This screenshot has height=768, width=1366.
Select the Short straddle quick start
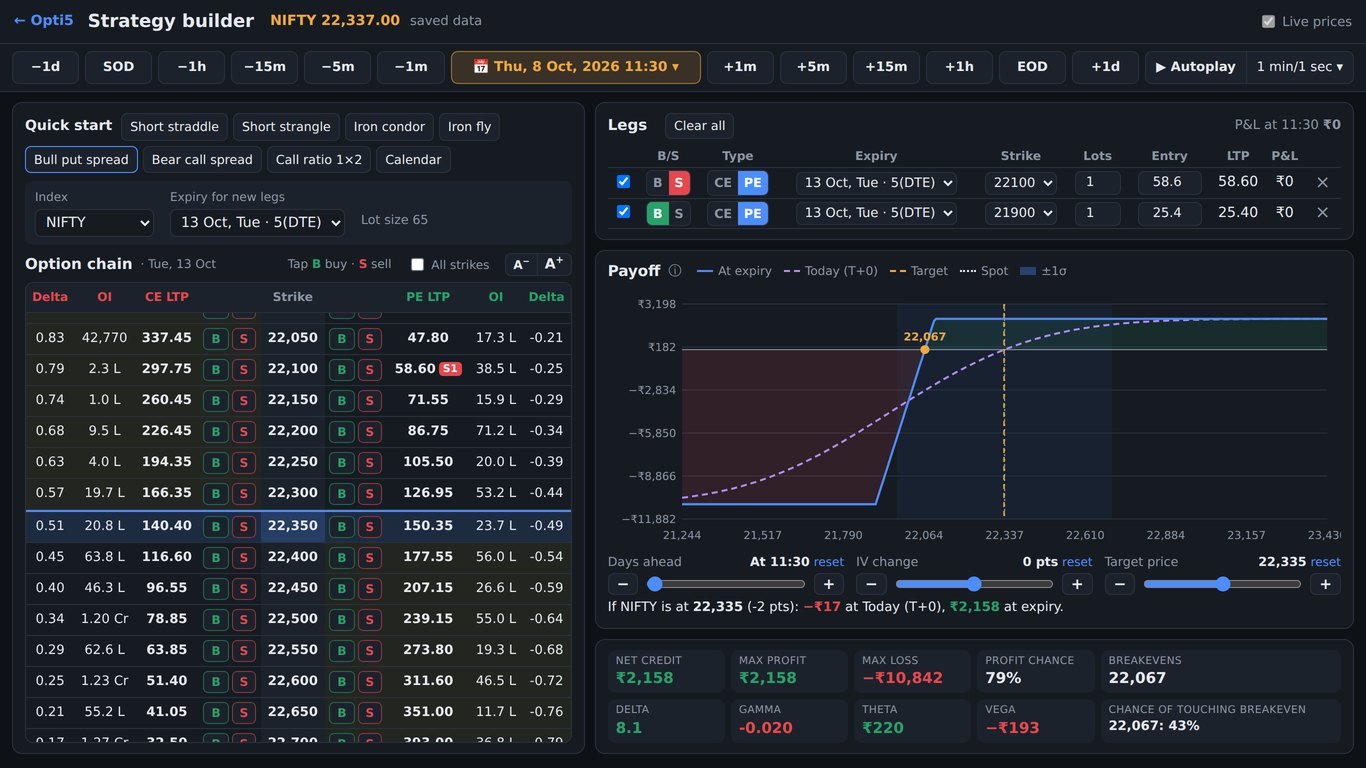click(x=174, y=127)
